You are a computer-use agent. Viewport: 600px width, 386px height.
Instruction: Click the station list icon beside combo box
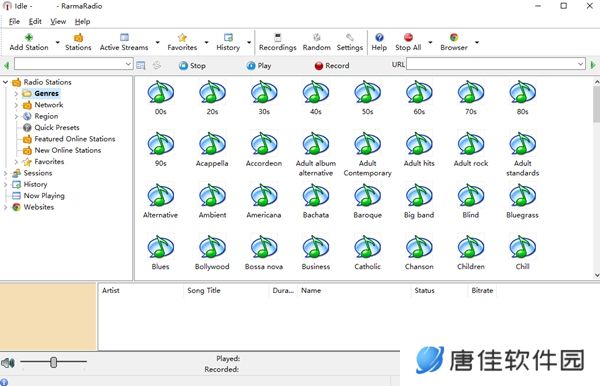click(141, 65)
